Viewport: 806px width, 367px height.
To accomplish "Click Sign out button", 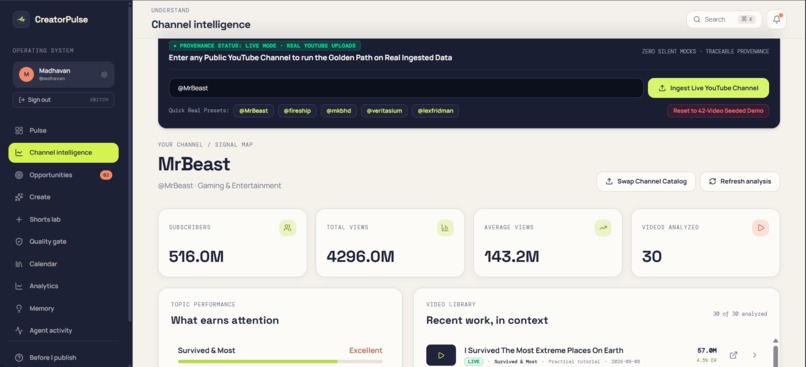I will click(63, 100).
